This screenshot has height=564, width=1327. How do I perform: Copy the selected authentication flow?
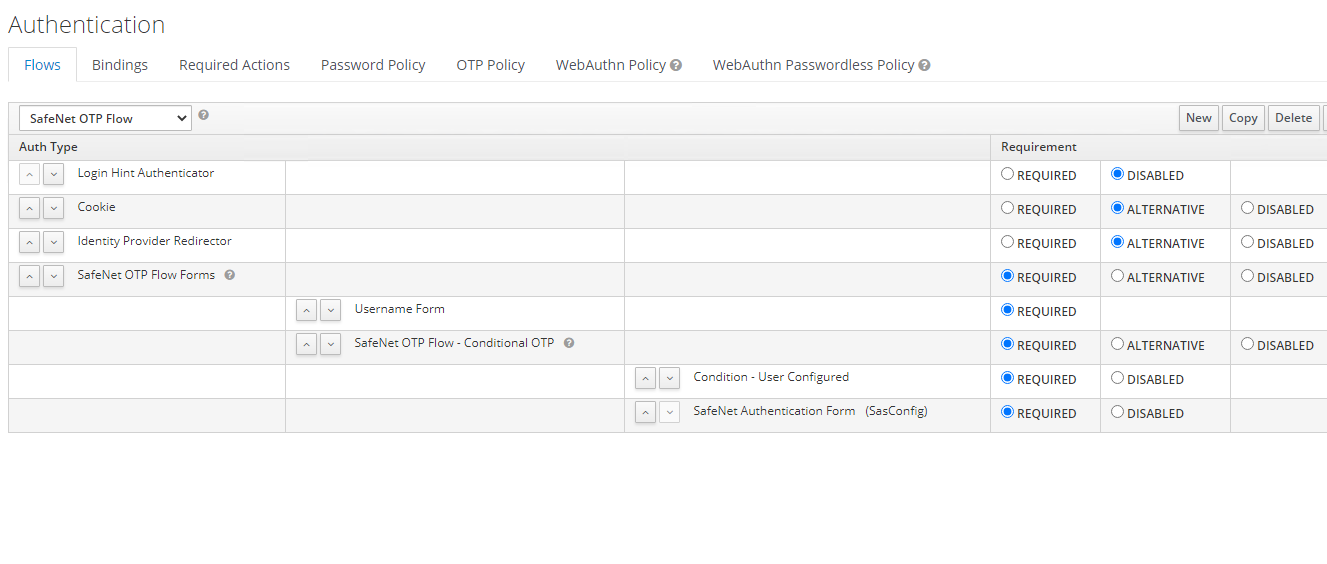coord(1243,118)
